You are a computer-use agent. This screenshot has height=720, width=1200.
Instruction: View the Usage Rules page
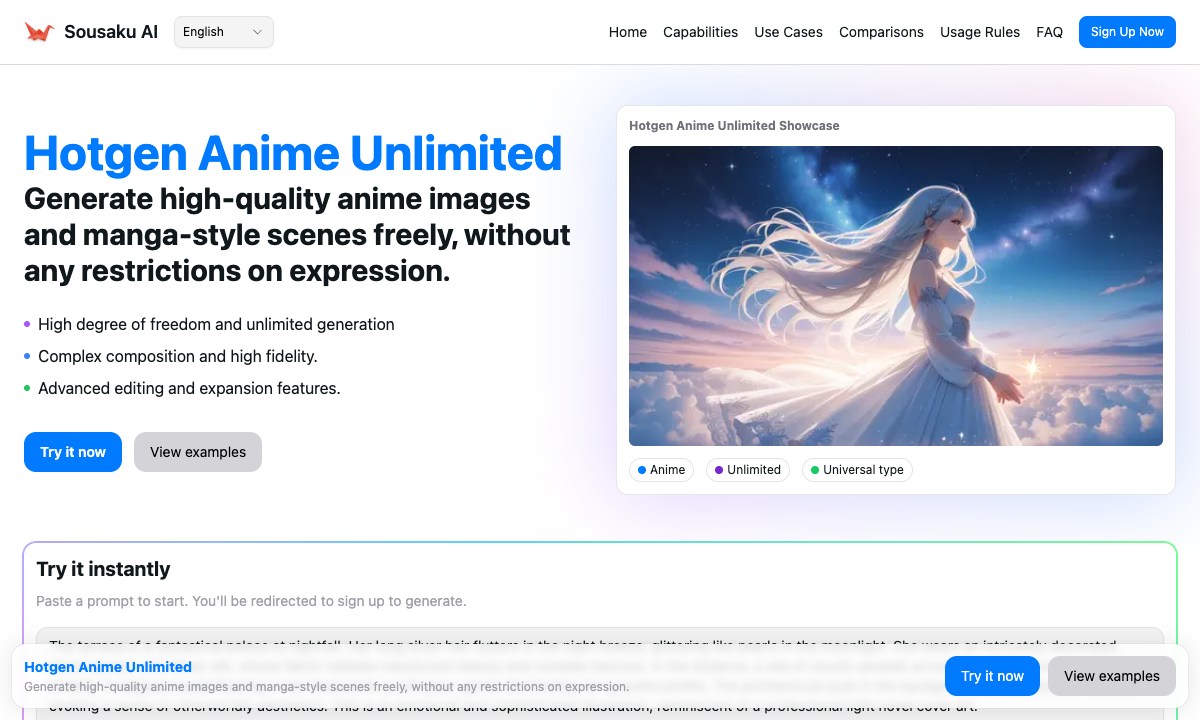980,32
